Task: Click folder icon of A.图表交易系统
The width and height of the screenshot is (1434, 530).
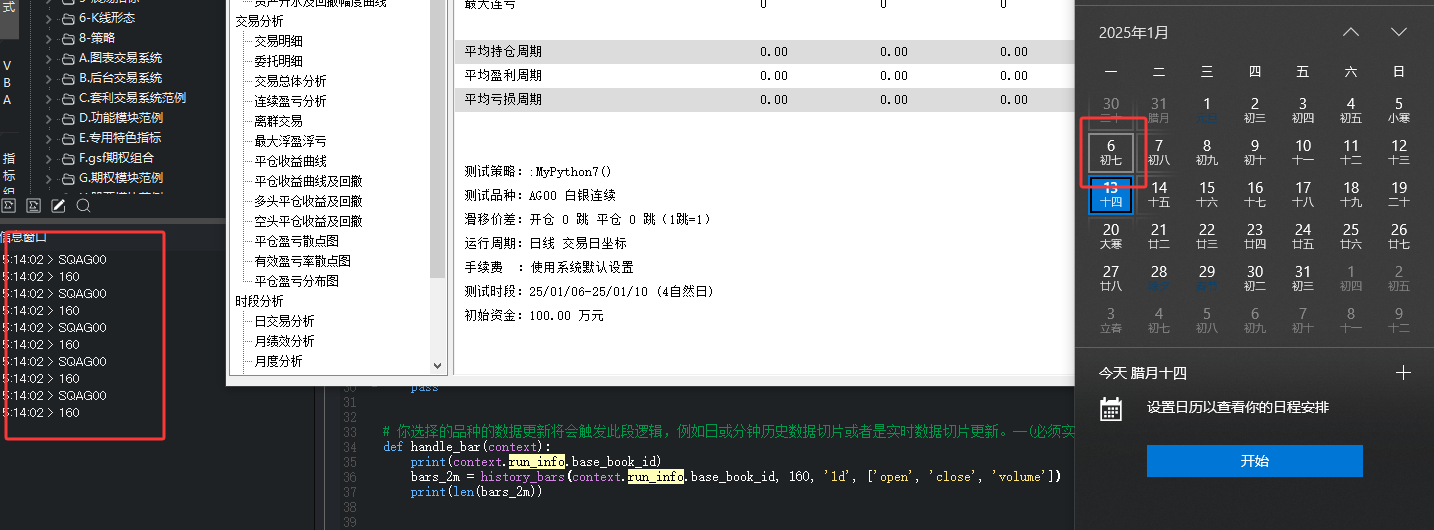Action: (x=68, y=58)
